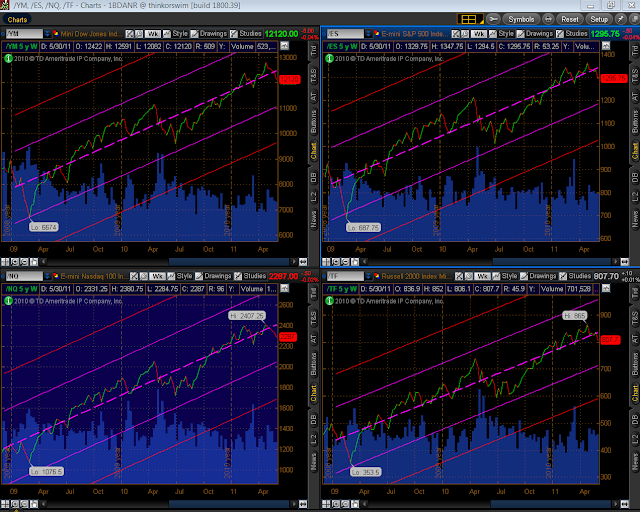Open the Symbols button in top toolbar
Image resolution: width=640 pixels, height=512 pixels.
(x=521, y=19)
